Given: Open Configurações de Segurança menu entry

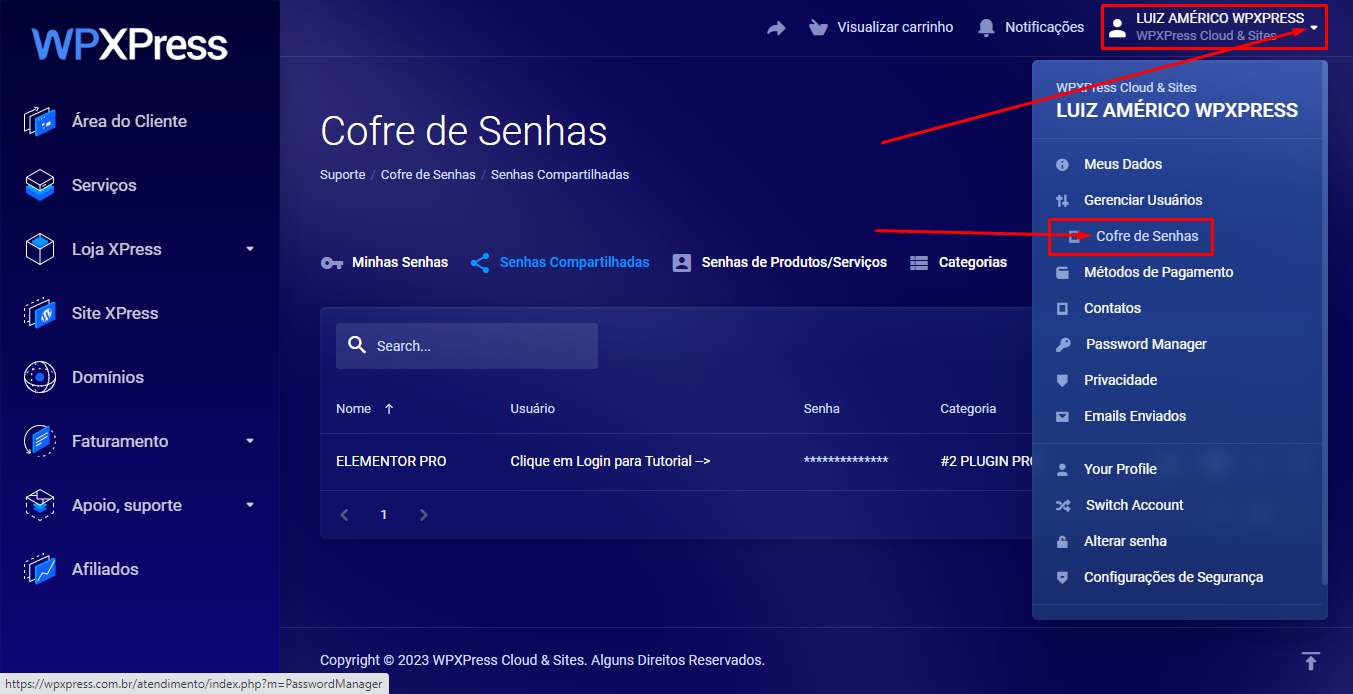Looking at the screenshot, I should 1173,577.
